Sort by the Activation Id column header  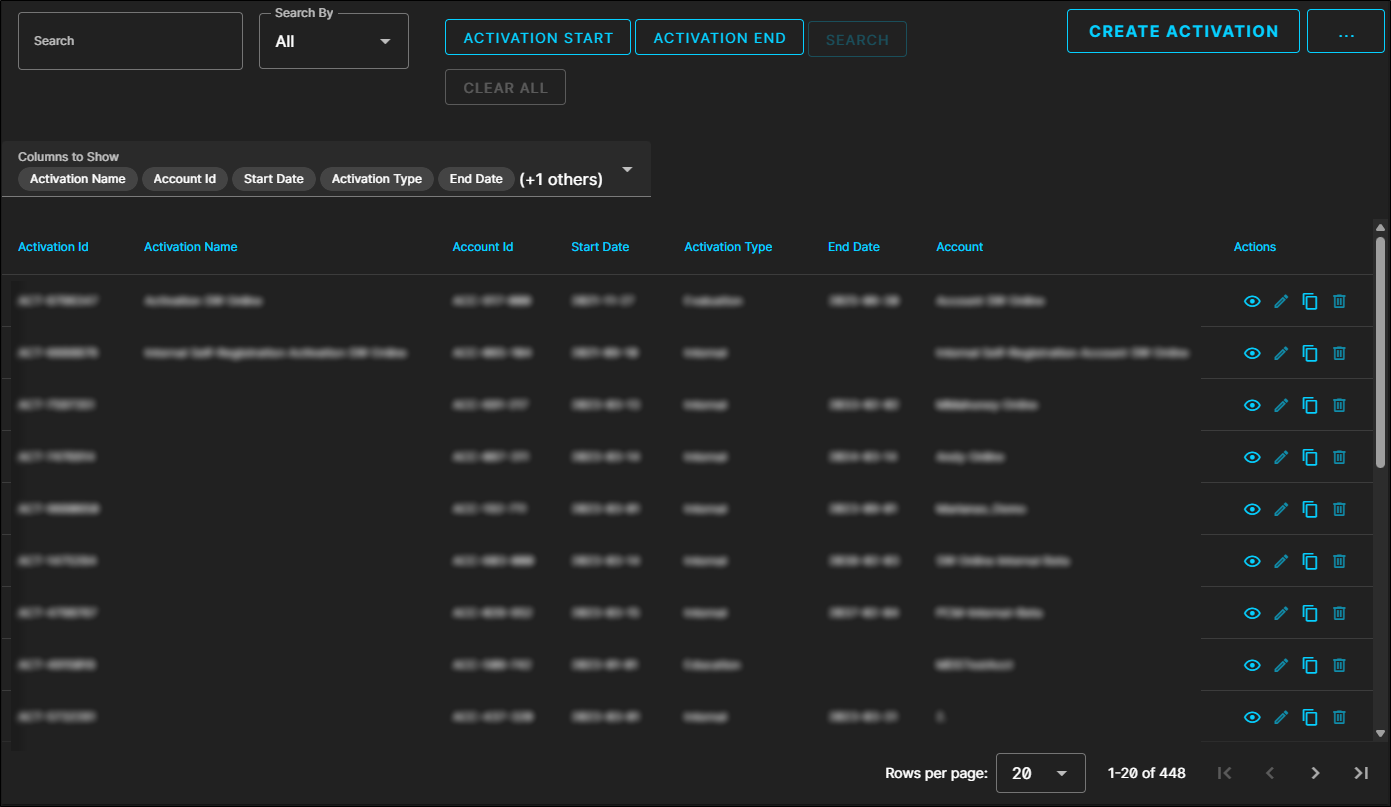(53, 247)
